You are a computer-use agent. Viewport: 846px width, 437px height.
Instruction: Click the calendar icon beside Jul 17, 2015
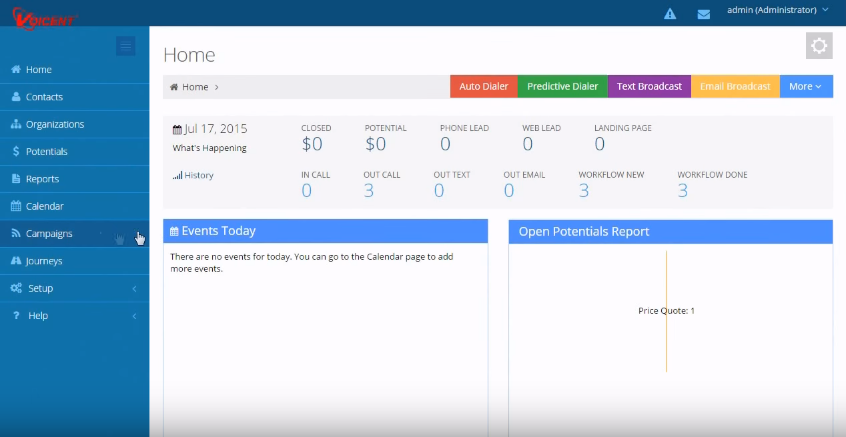[177, 129]
